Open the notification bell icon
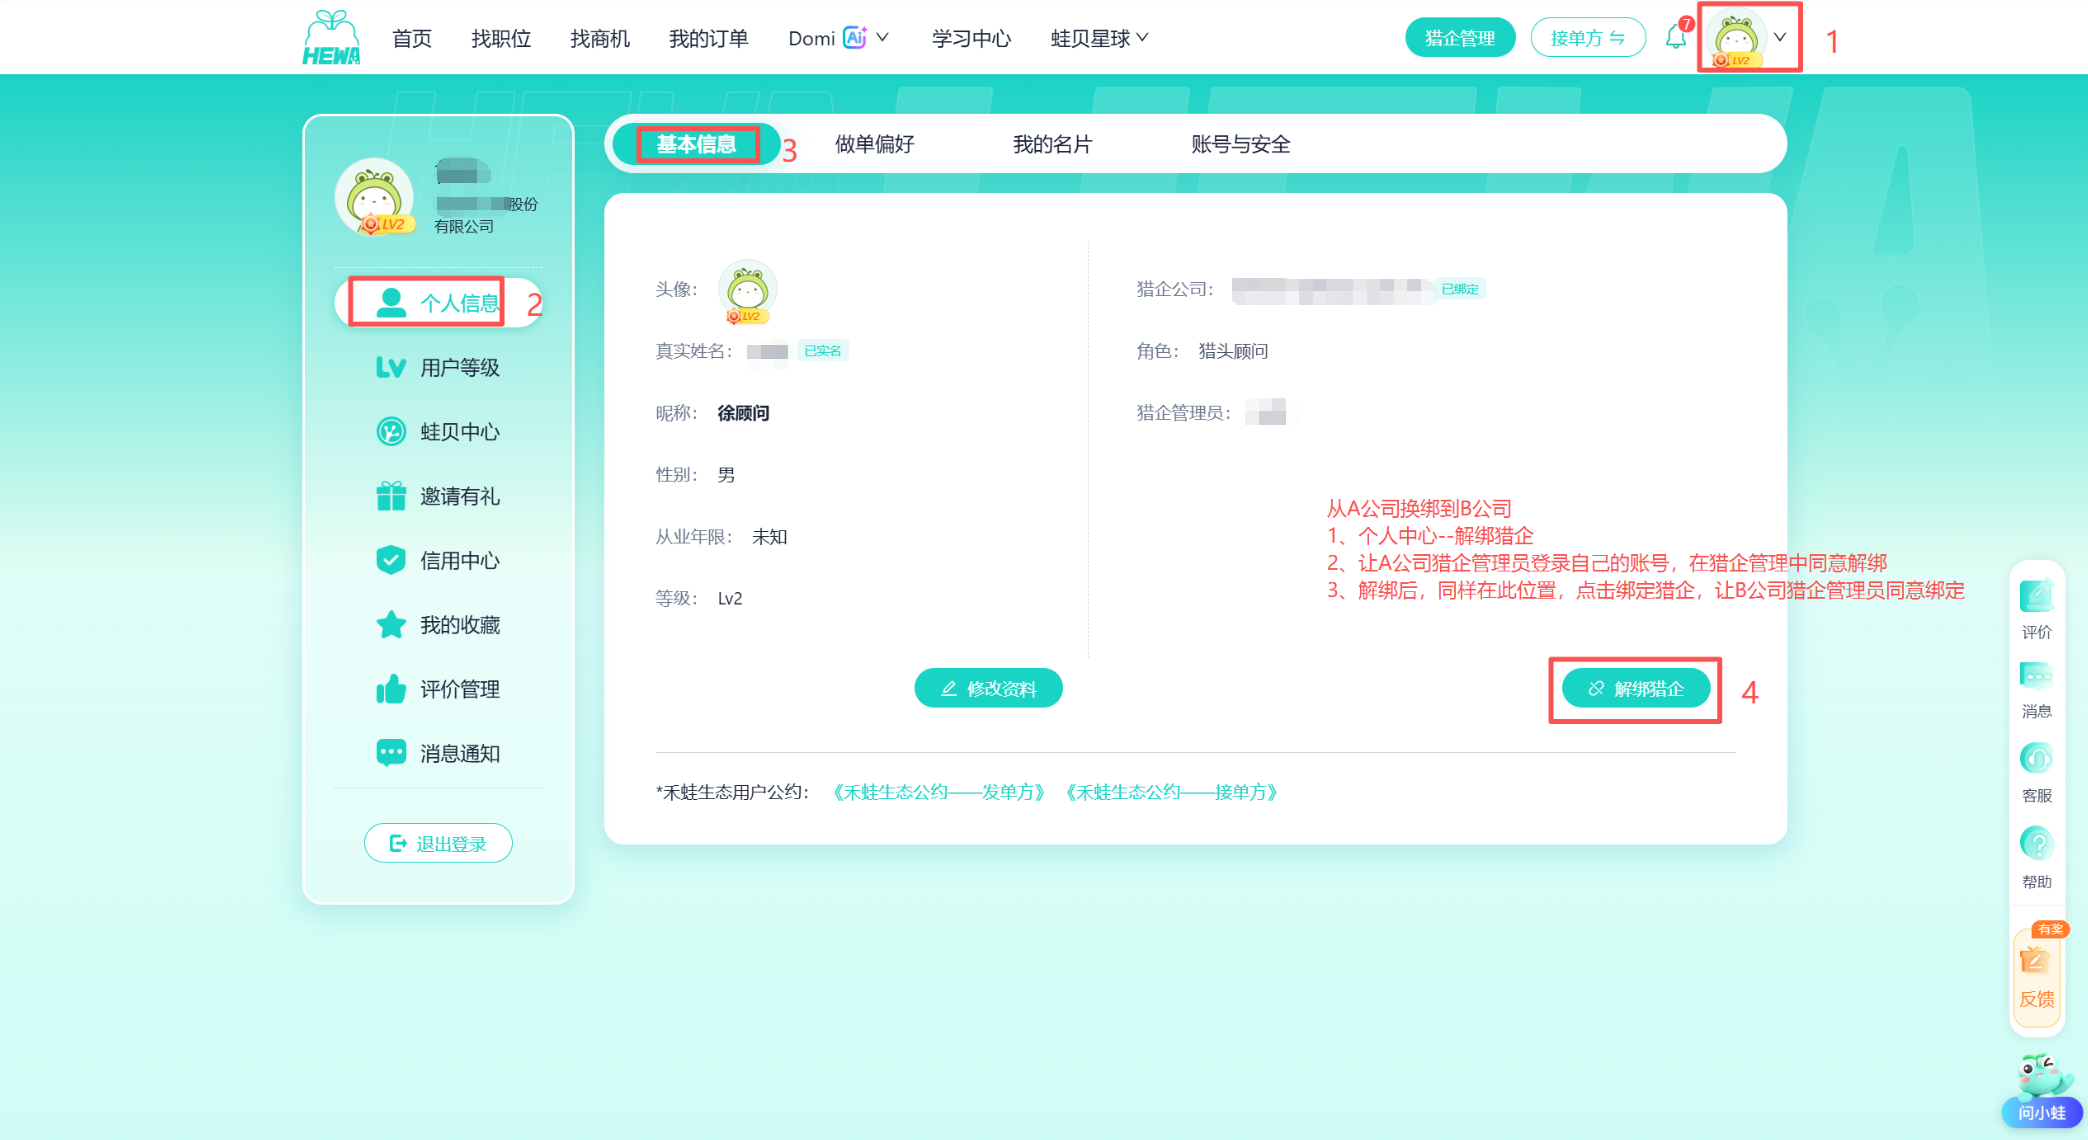 click(1675, 38)
